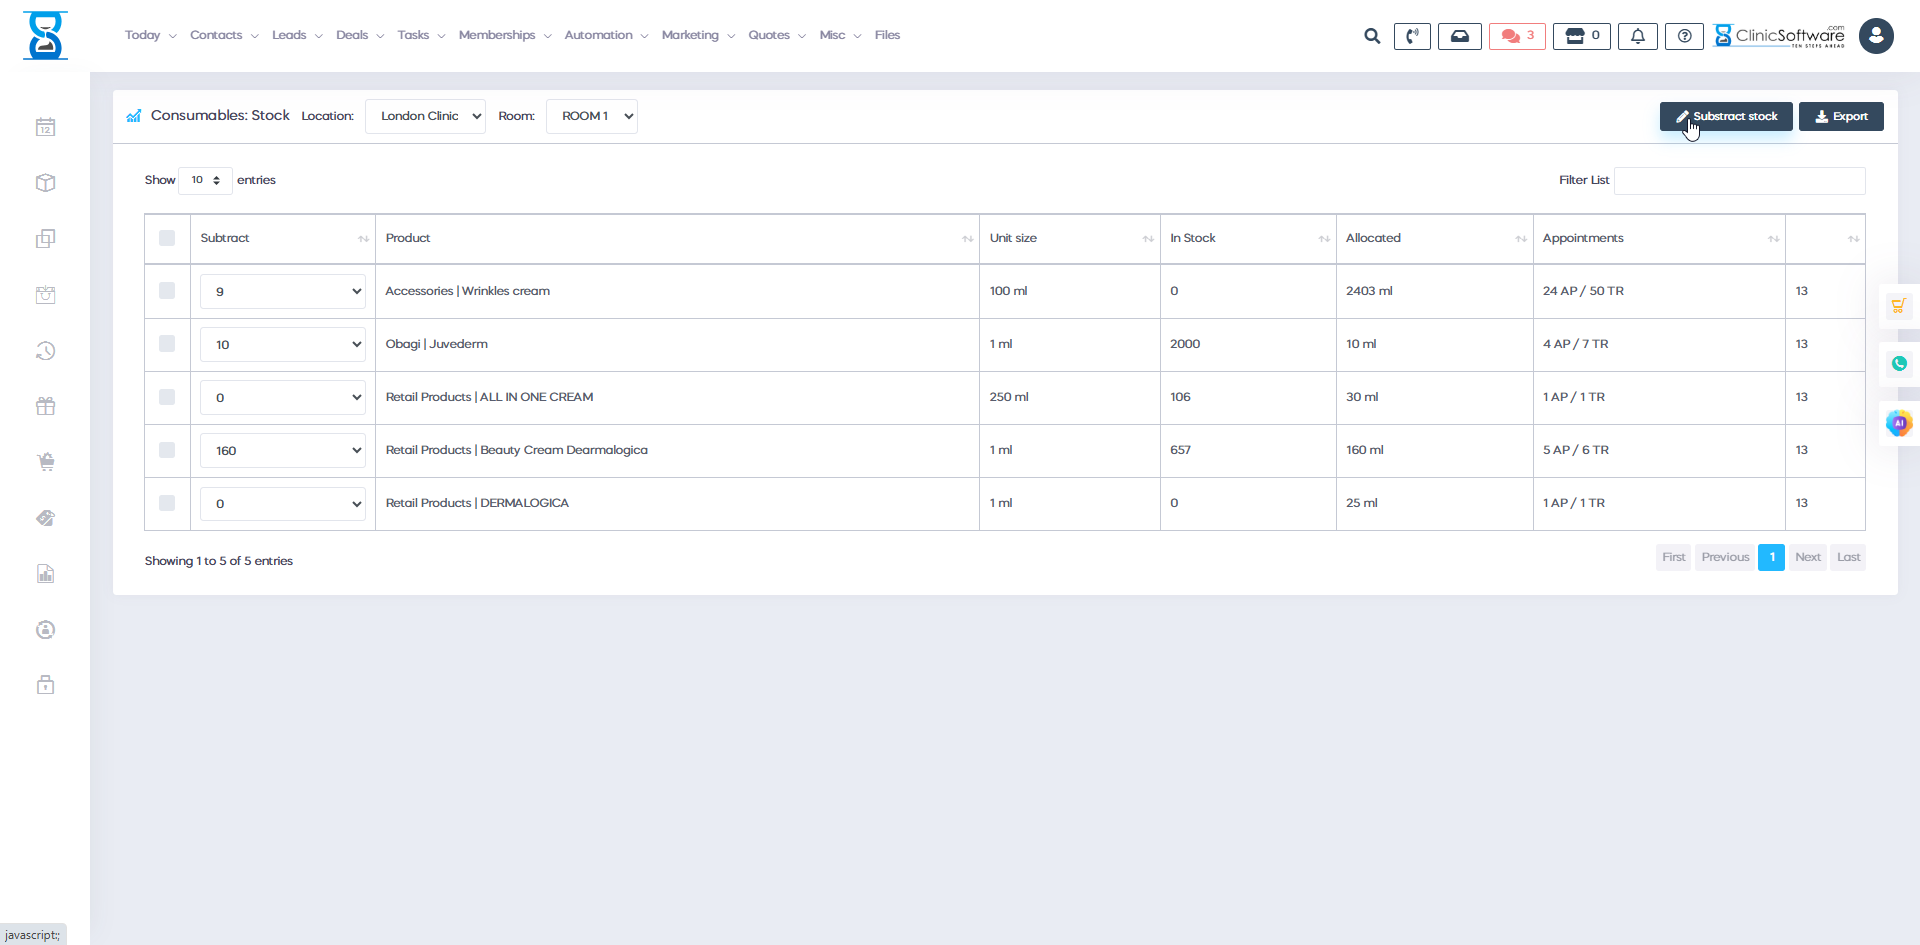This screenshot has width=1920, height=945.
Task: Open the AI assistant floating icon
Action: coord(1898,423)
